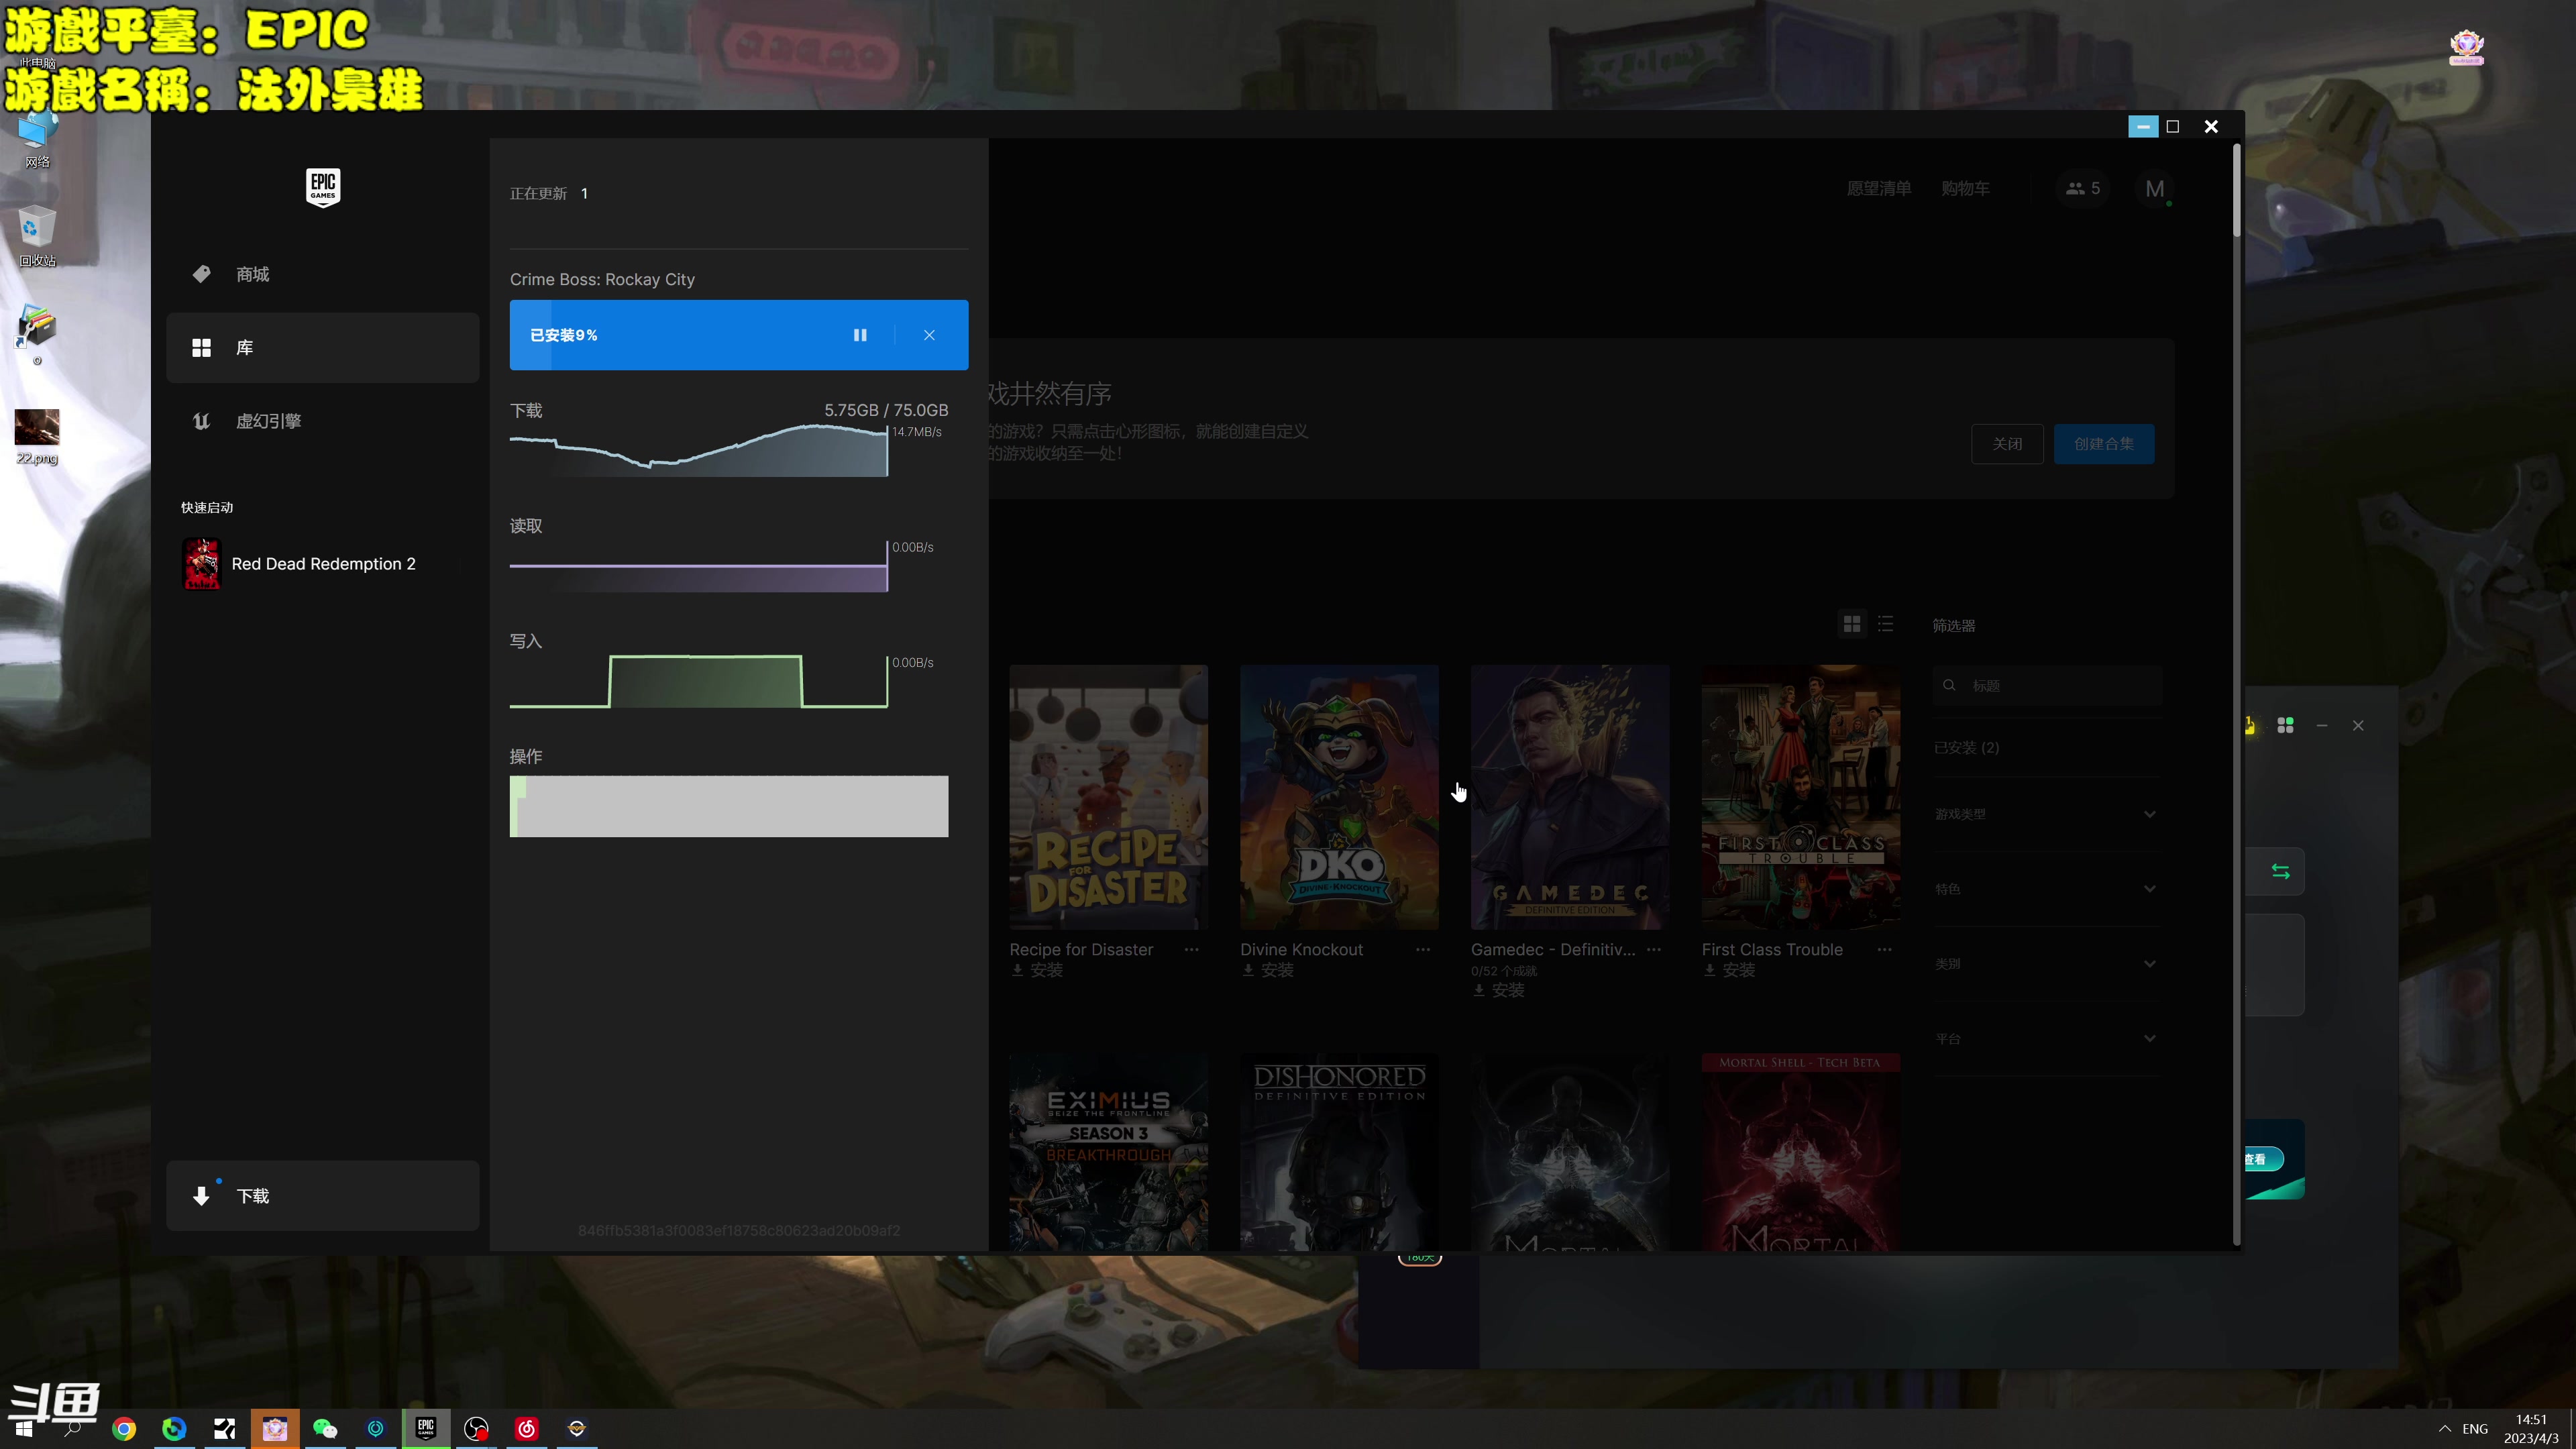
Task: Open the M profile avatar menu
Action: pyautogui.click(x=2155, y=189)
